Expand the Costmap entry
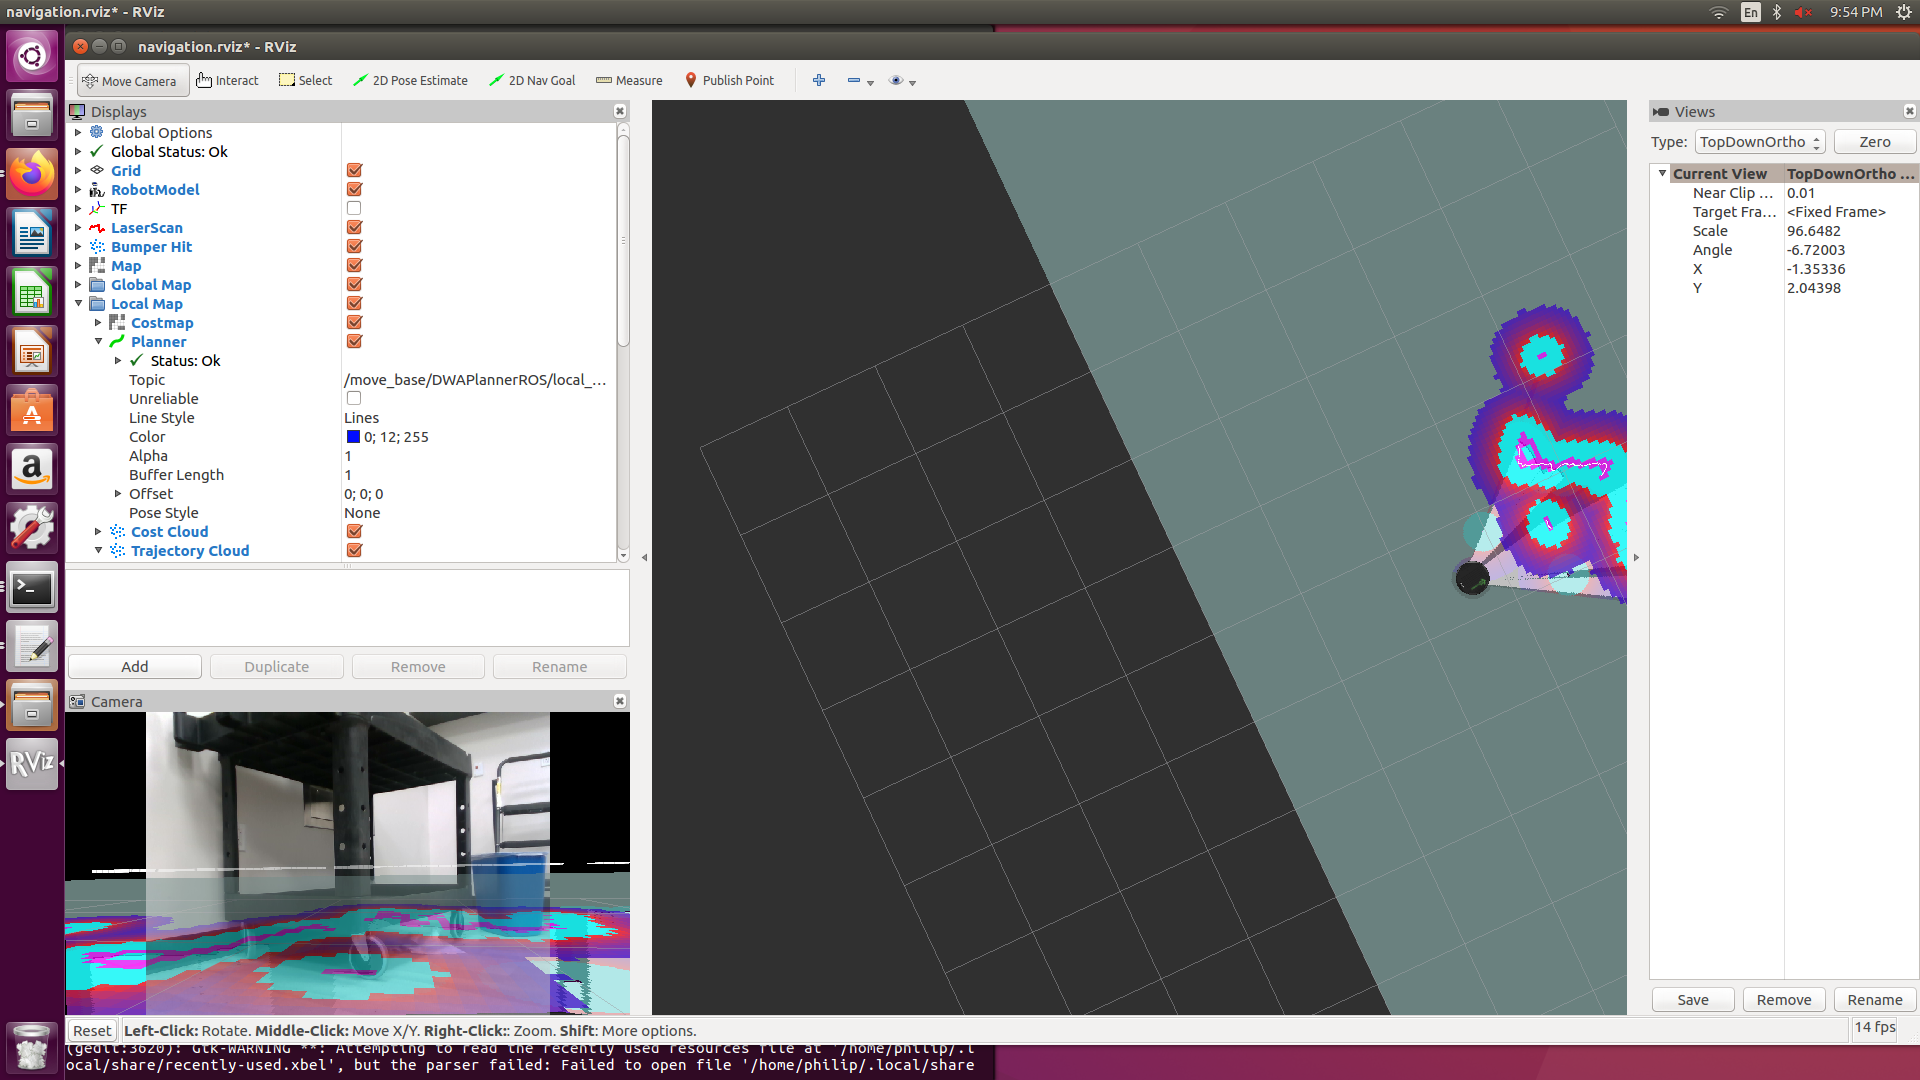Screen dimensions: 1920x1080 (x=98, y=323)
